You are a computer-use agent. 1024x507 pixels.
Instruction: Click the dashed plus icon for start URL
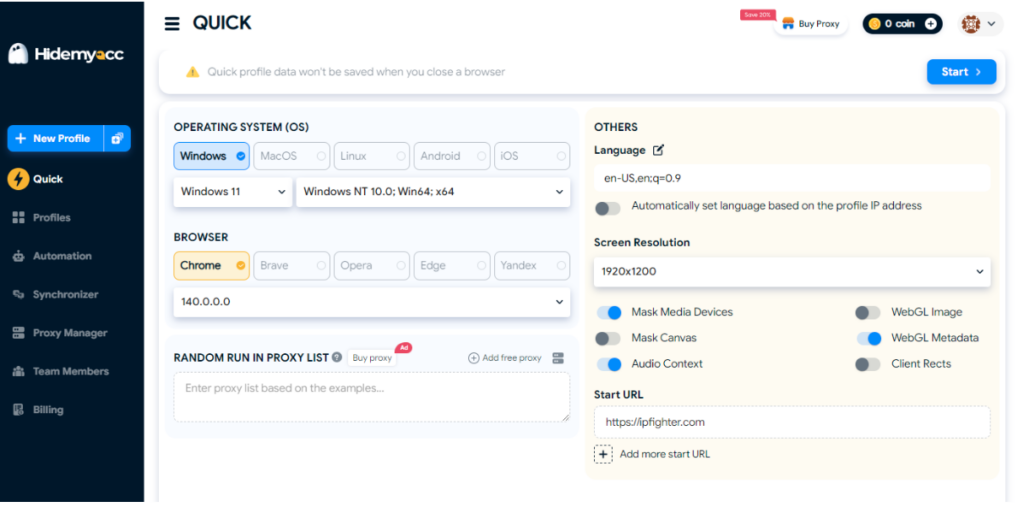(603, 454)
